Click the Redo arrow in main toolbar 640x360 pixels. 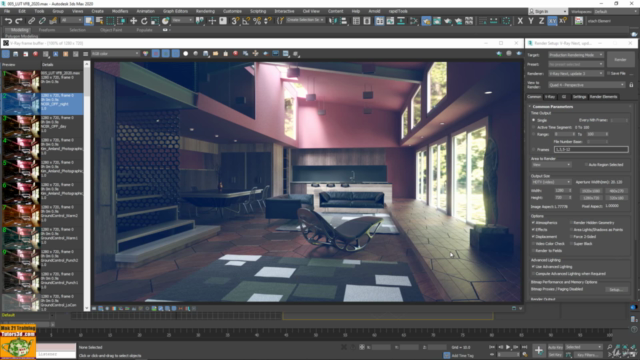(x=19, y=21)
